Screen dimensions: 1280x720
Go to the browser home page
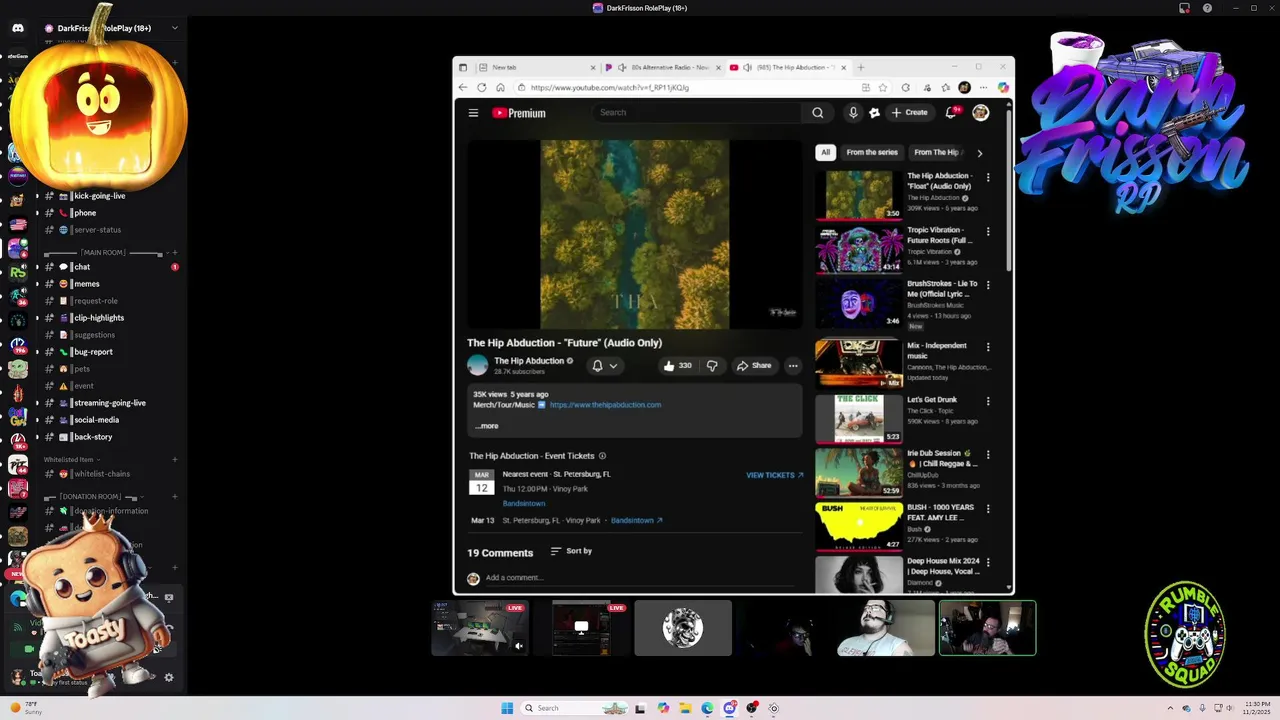[500, 88]
